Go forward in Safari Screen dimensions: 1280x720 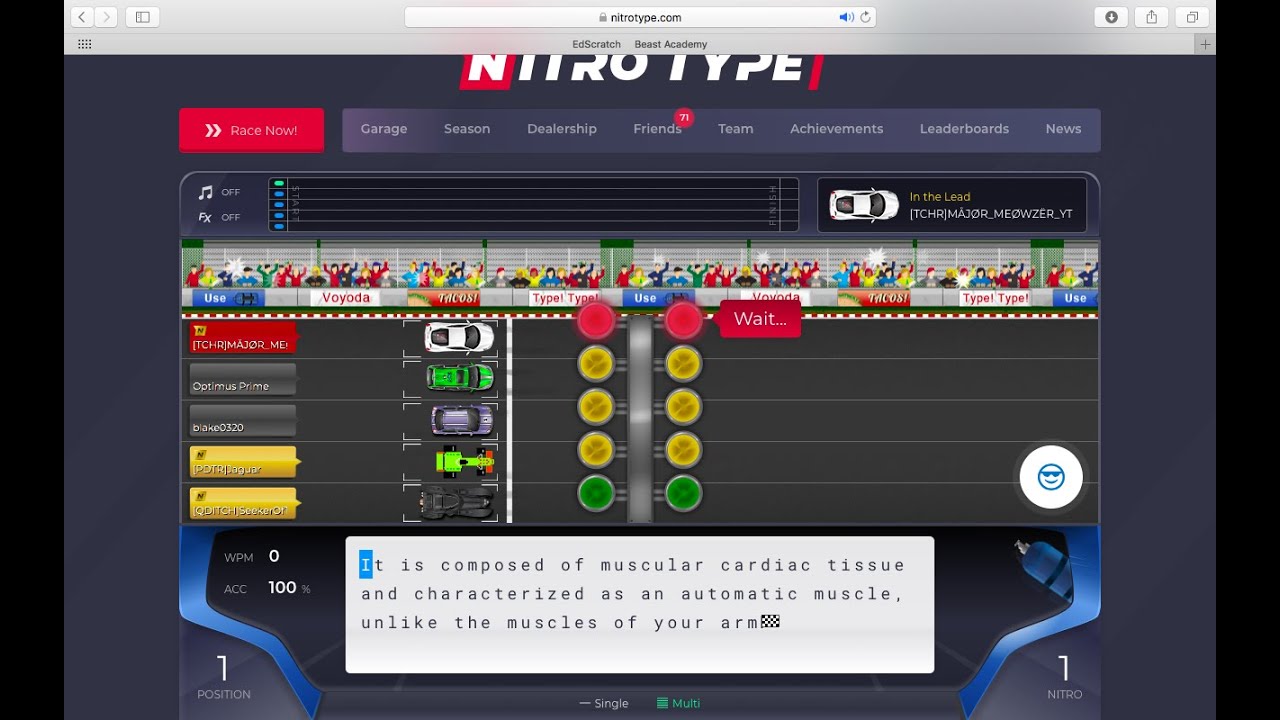106,17
